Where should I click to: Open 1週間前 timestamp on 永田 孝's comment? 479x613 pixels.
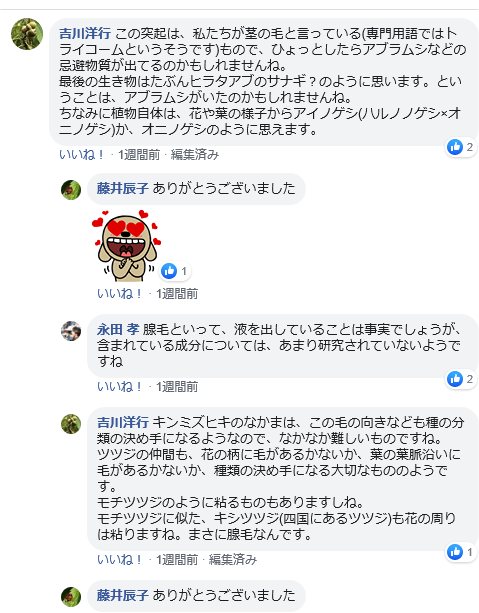pos(177,387)
